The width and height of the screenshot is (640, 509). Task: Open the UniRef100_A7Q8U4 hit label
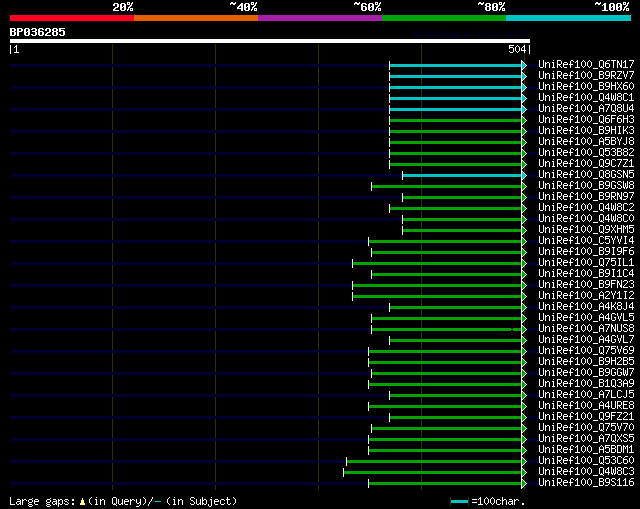(x=586, y=108)
